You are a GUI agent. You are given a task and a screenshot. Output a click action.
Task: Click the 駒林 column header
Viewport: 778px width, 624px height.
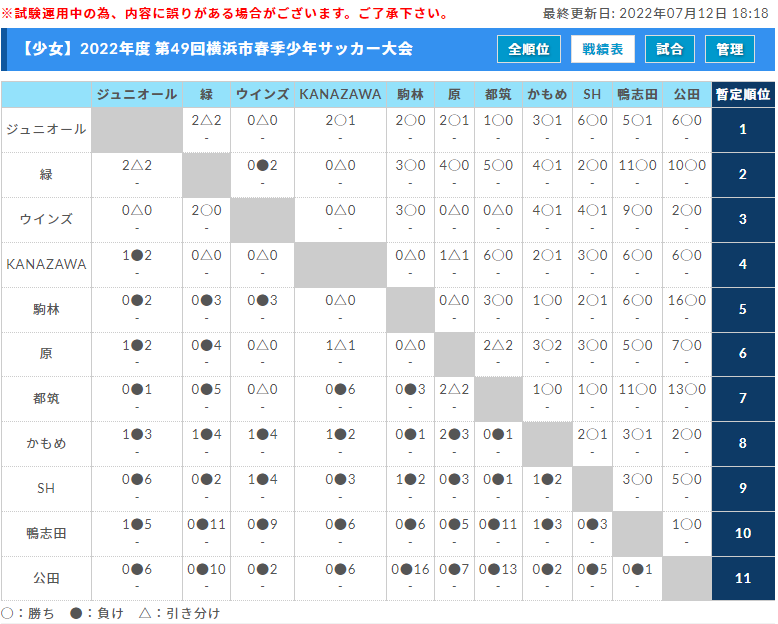(x=410, y=95)
